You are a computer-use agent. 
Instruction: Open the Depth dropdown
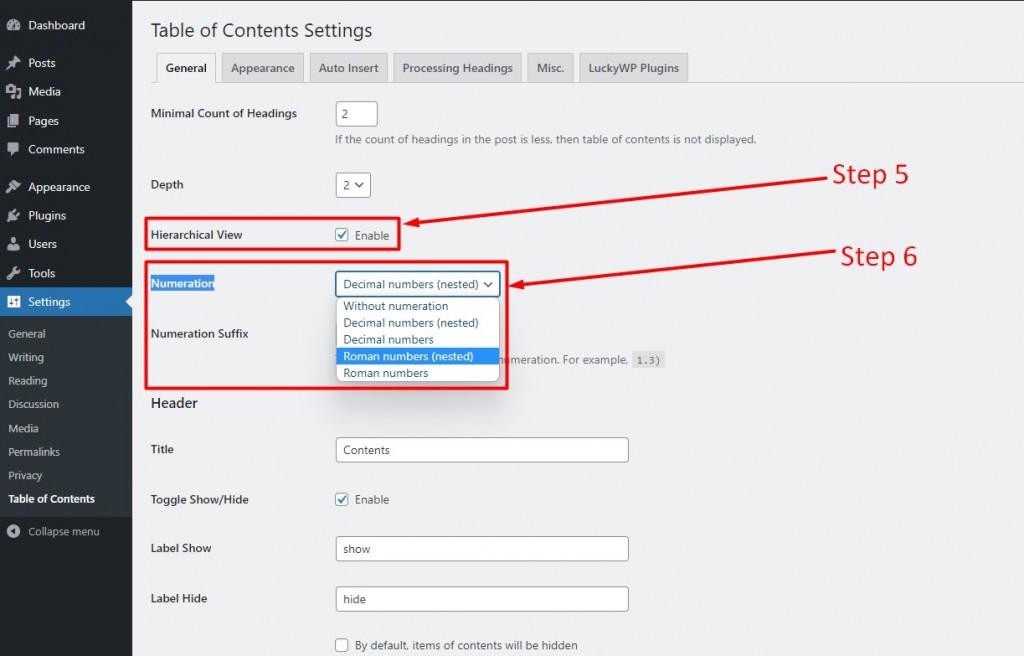pyautogui.click(x=353, y=185)
